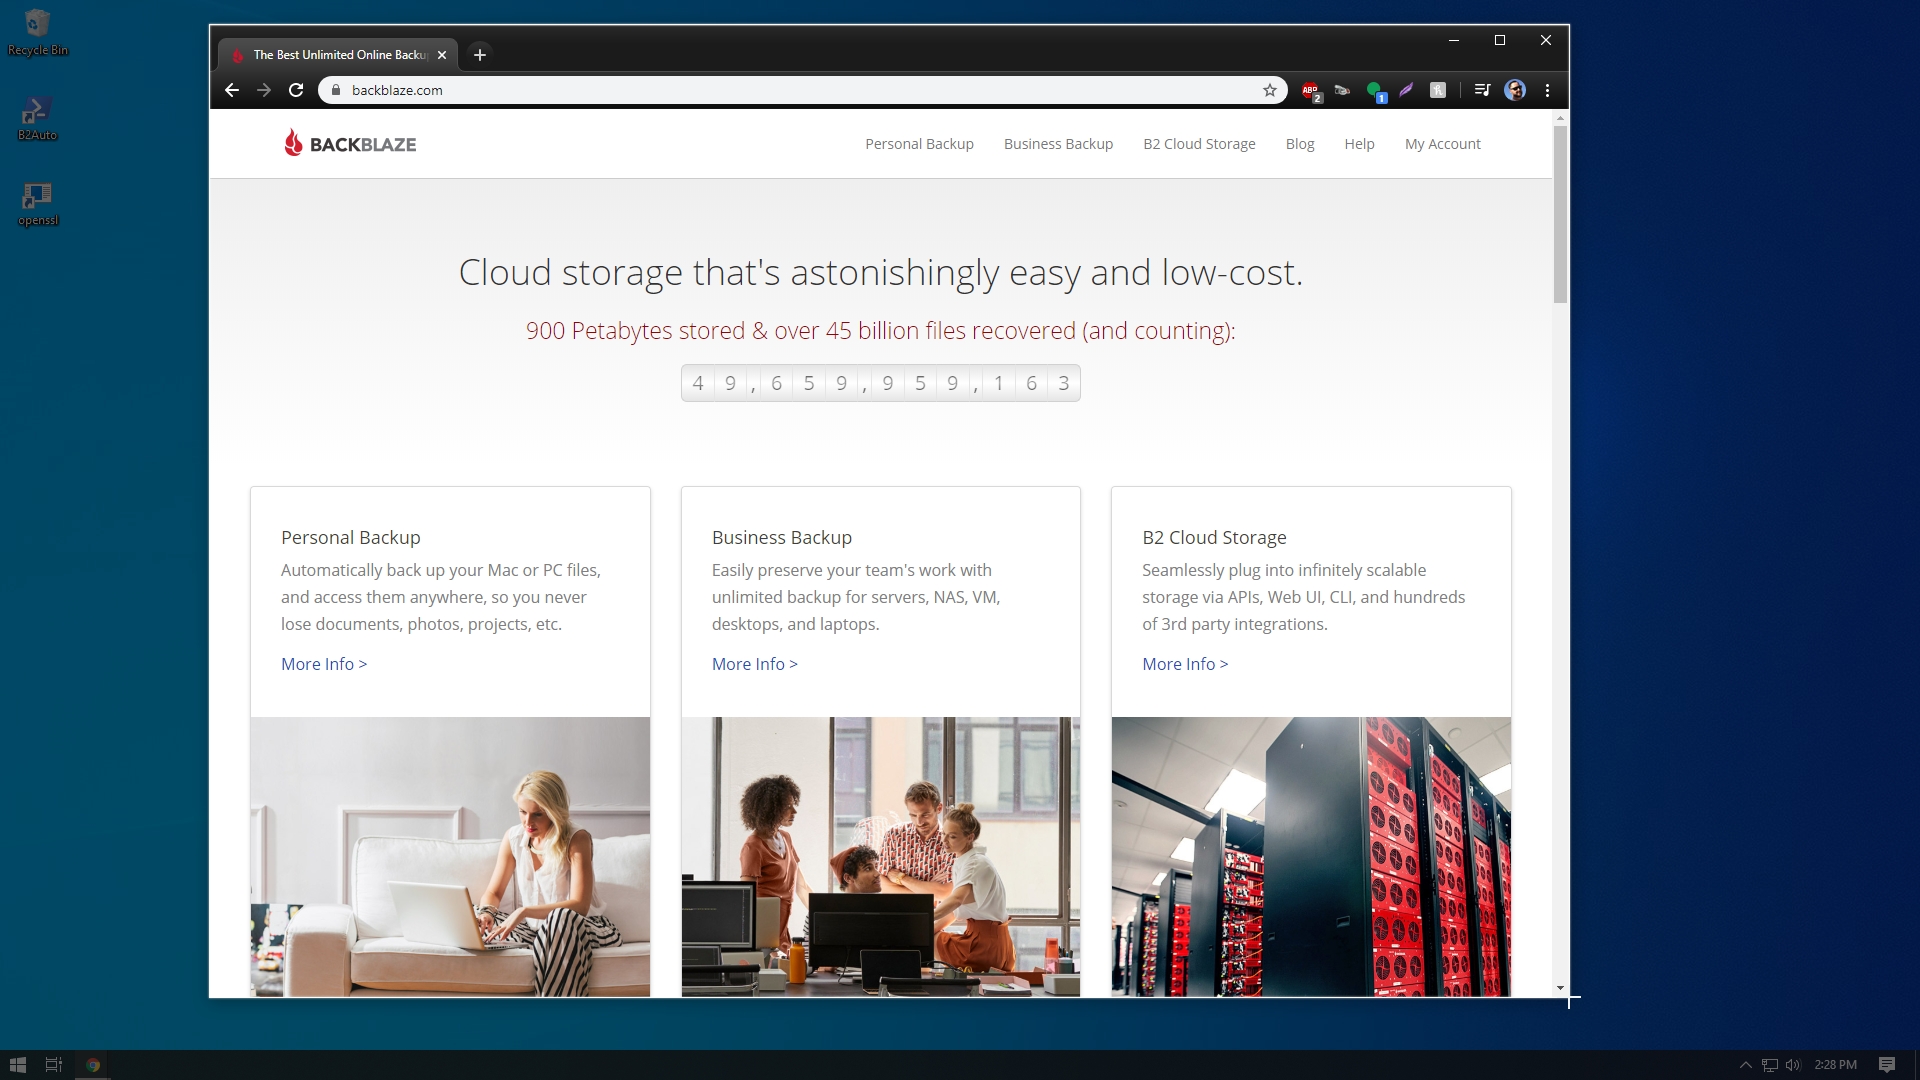Open the gray square extension icon
The width and height of the screenshot is (1920, 1080).
point(1438,90)
